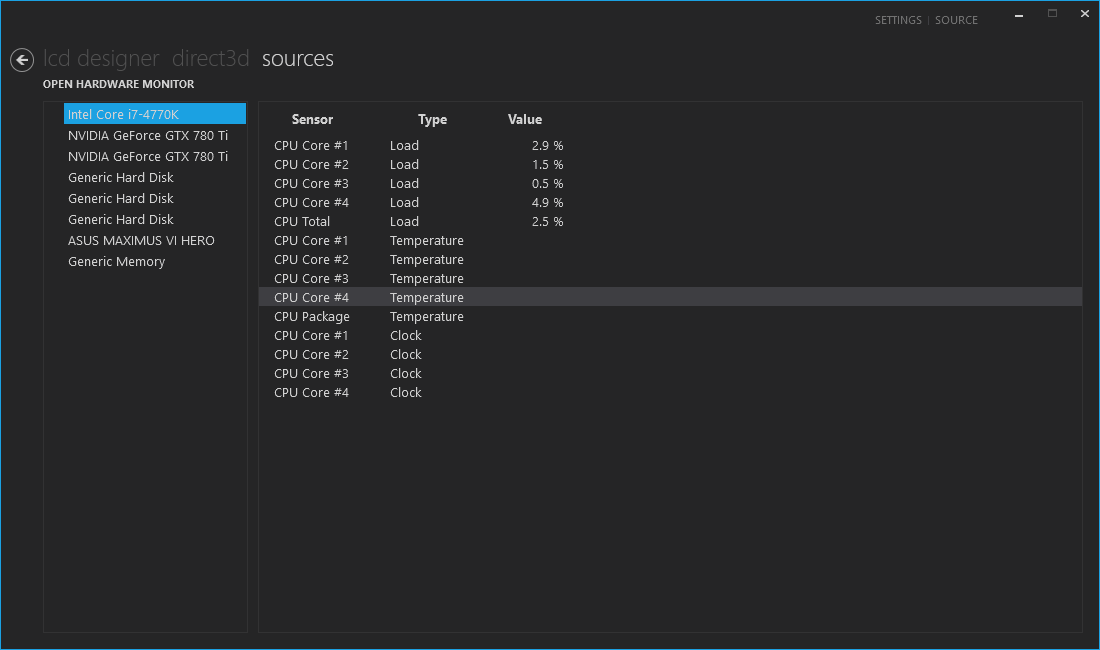Screen dimensions: 1100x650
Task: Open the SOURCE link
Action: 956,20
